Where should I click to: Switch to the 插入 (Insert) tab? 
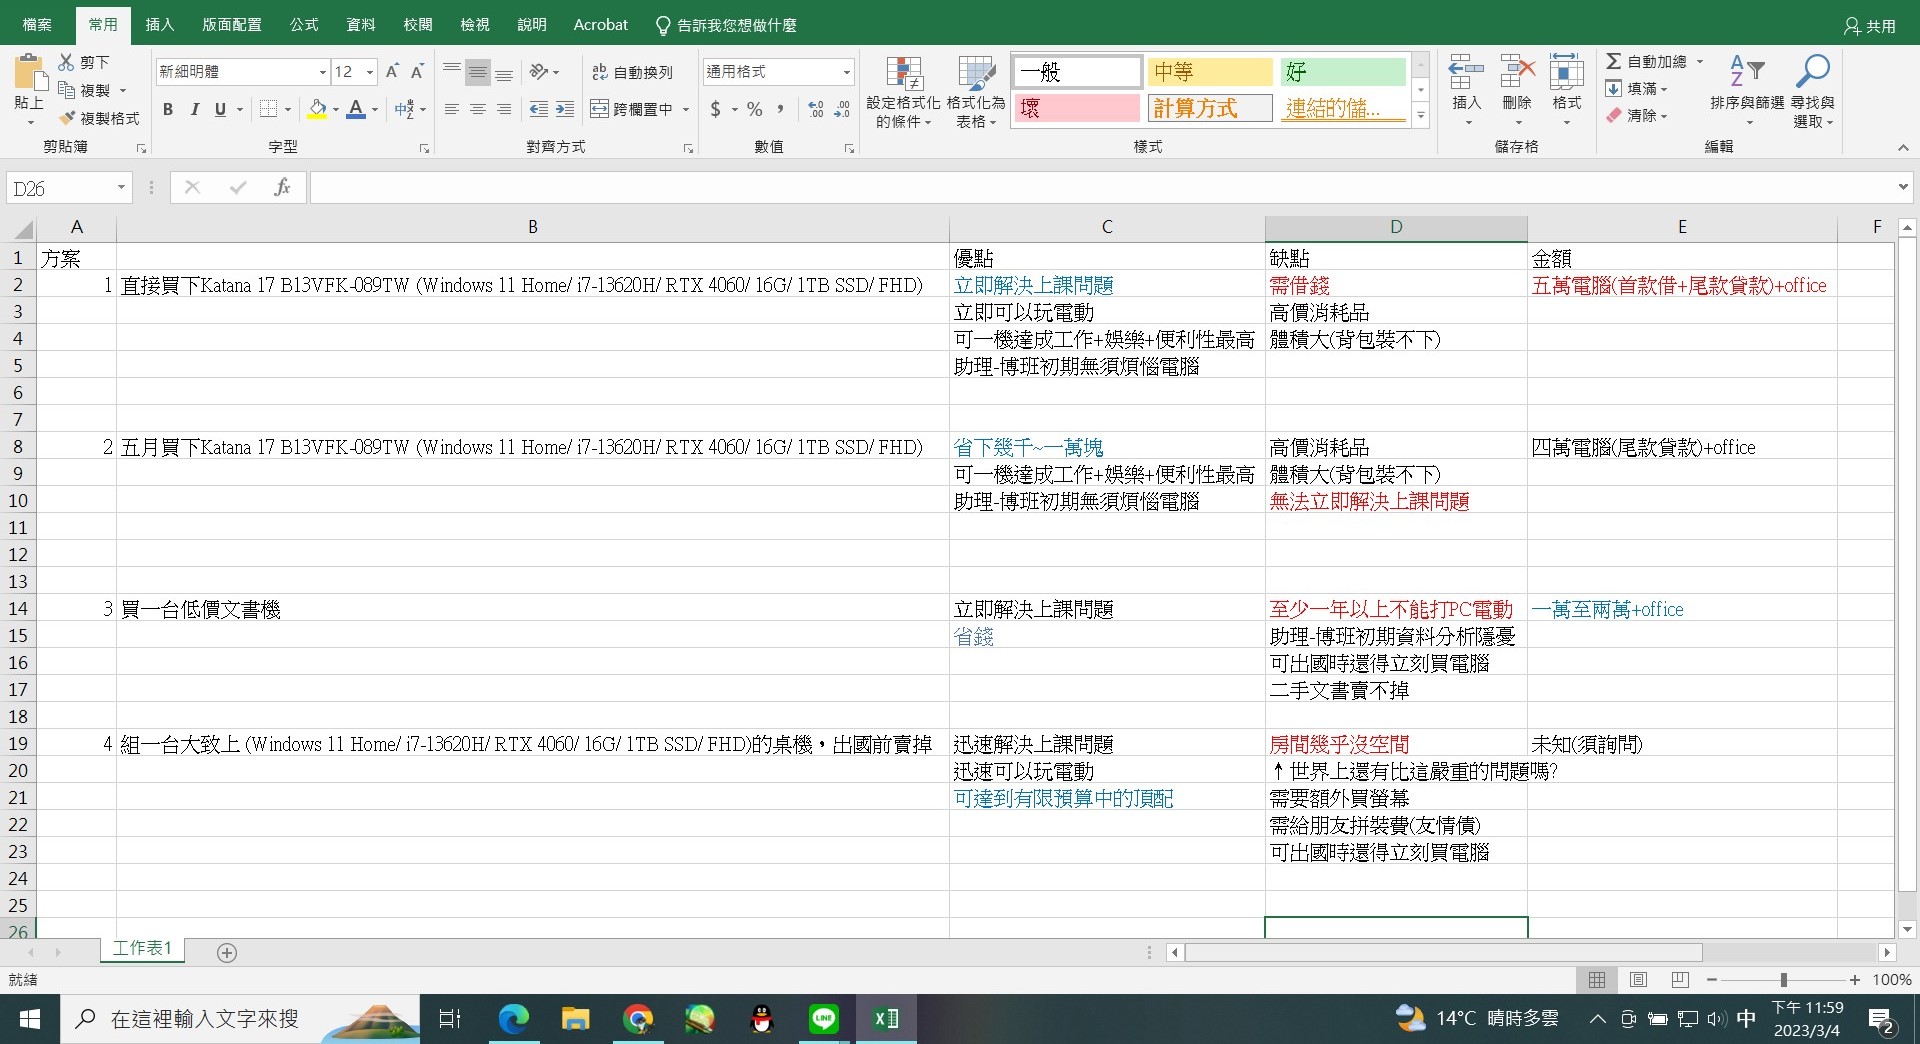pos(160,25)
